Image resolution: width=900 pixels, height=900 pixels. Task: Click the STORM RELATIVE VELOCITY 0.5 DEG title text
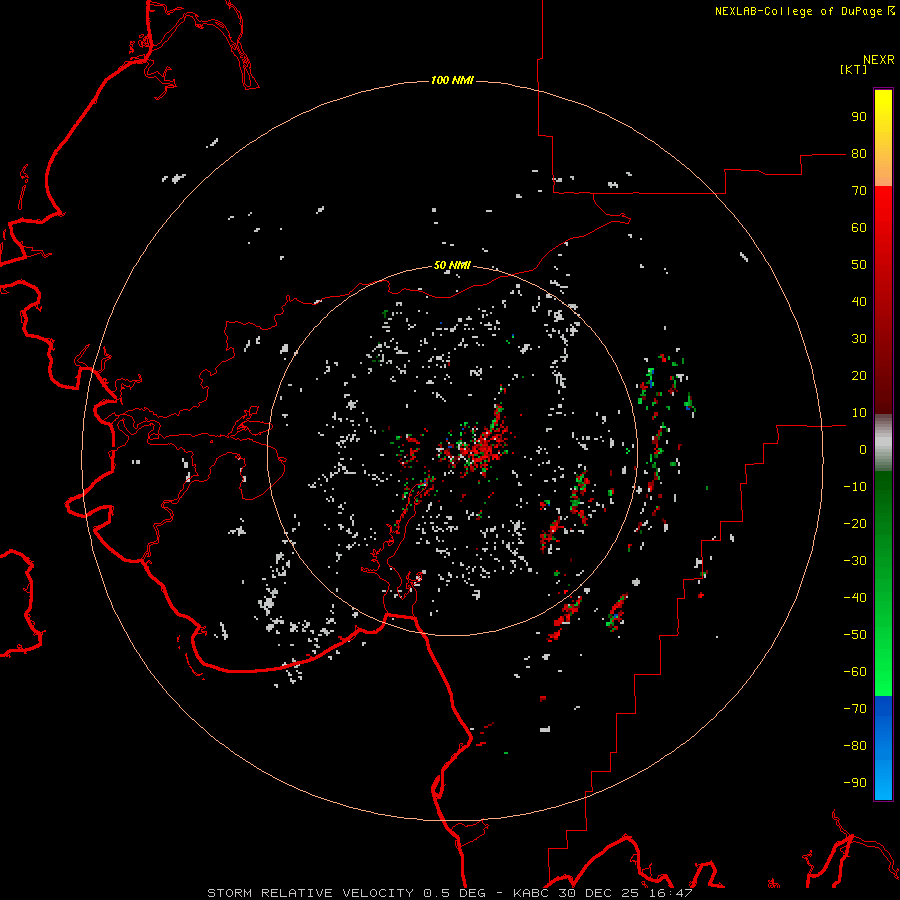(346, 893)
